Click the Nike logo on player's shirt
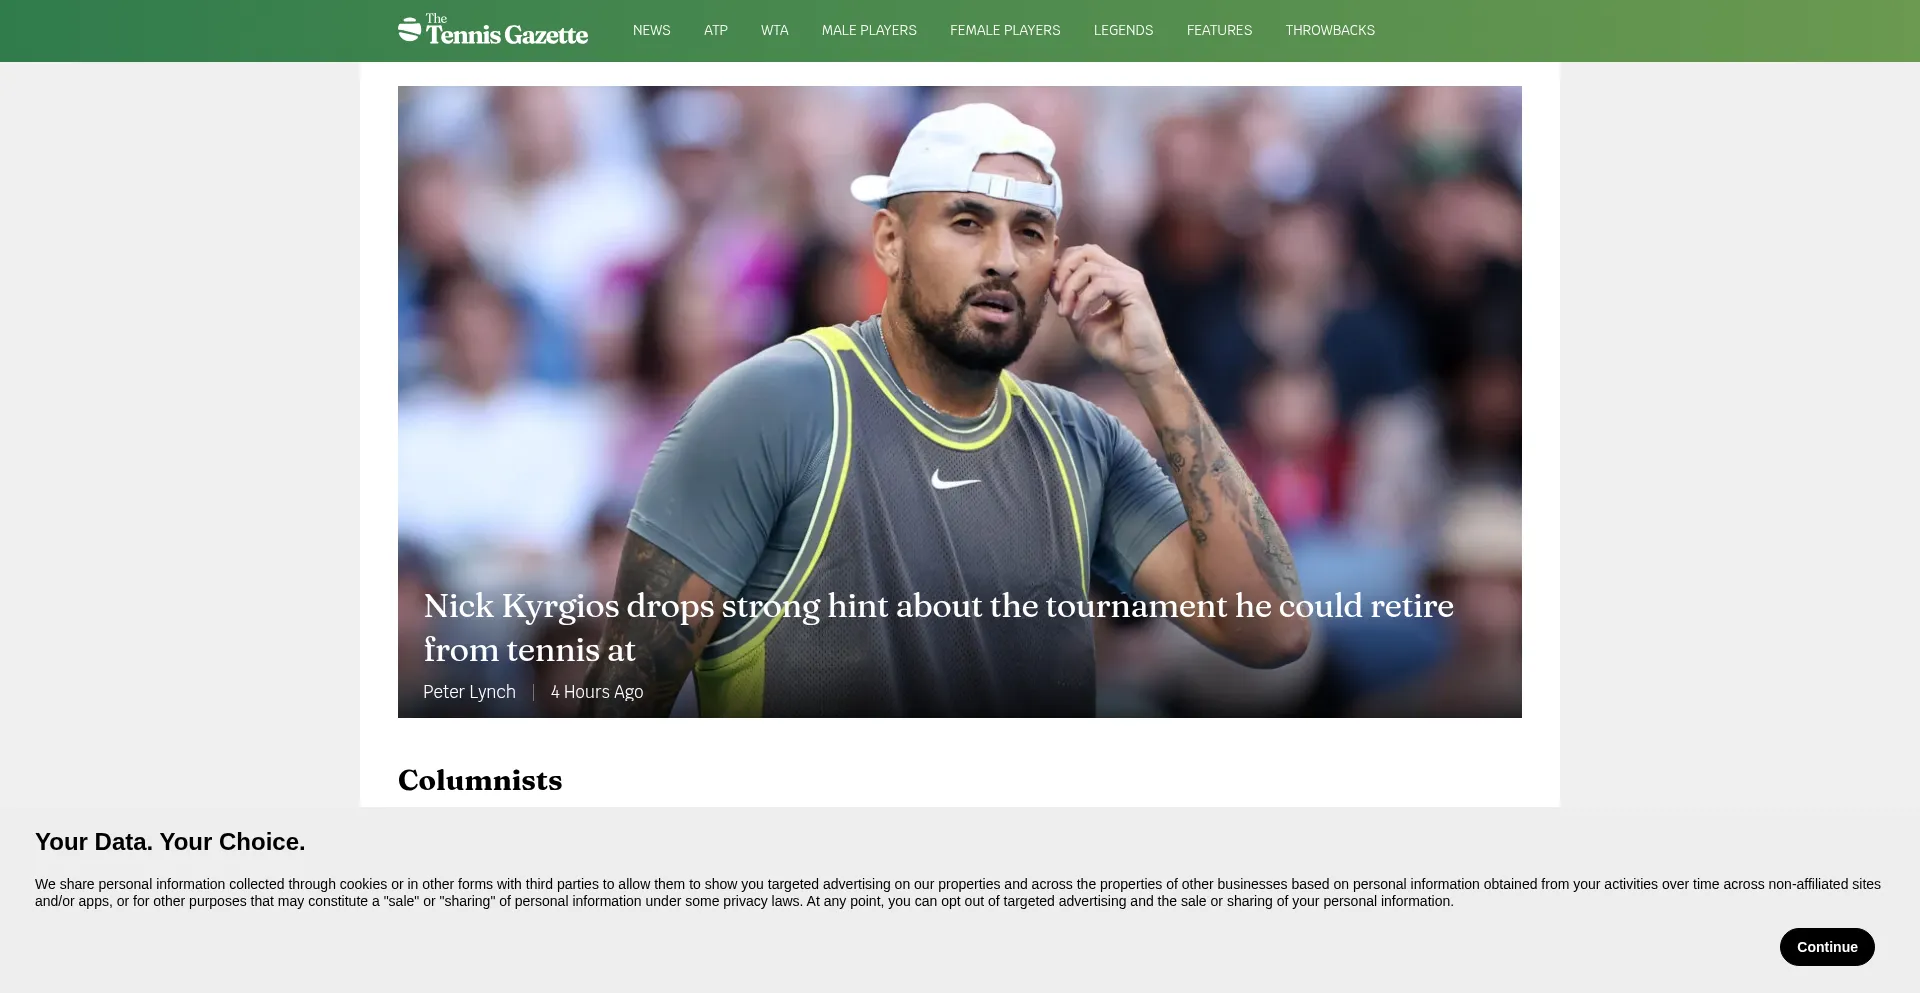Screen dimensions: 1920x993 [x=955, y=481]
